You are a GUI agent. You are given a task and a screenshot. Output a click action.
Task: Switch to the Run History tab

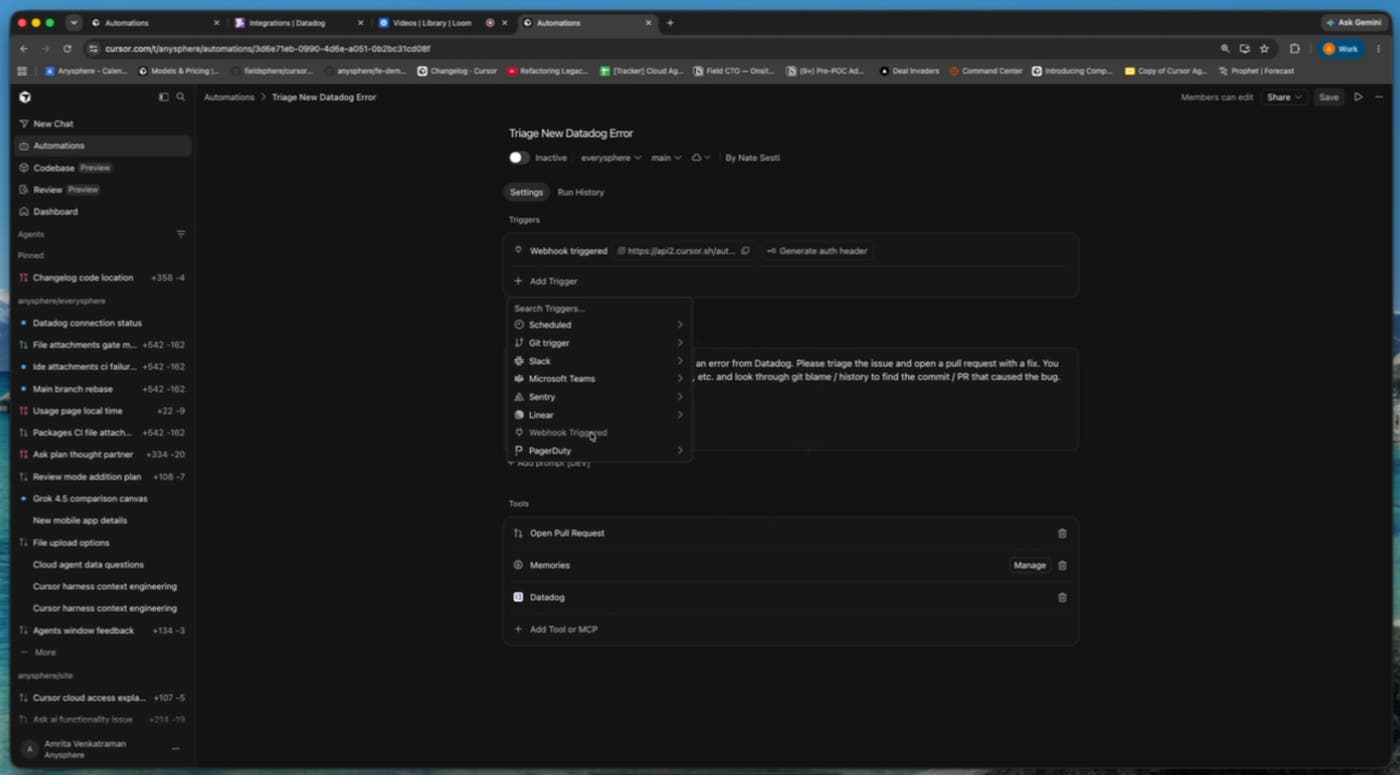(581, 192)
